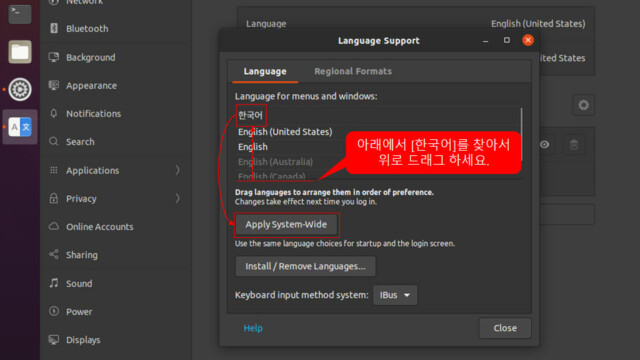Screen dimensions: 640x360
Task: Click the Bluetooth icon in the Settings sidebar
Action: (54, 28)
